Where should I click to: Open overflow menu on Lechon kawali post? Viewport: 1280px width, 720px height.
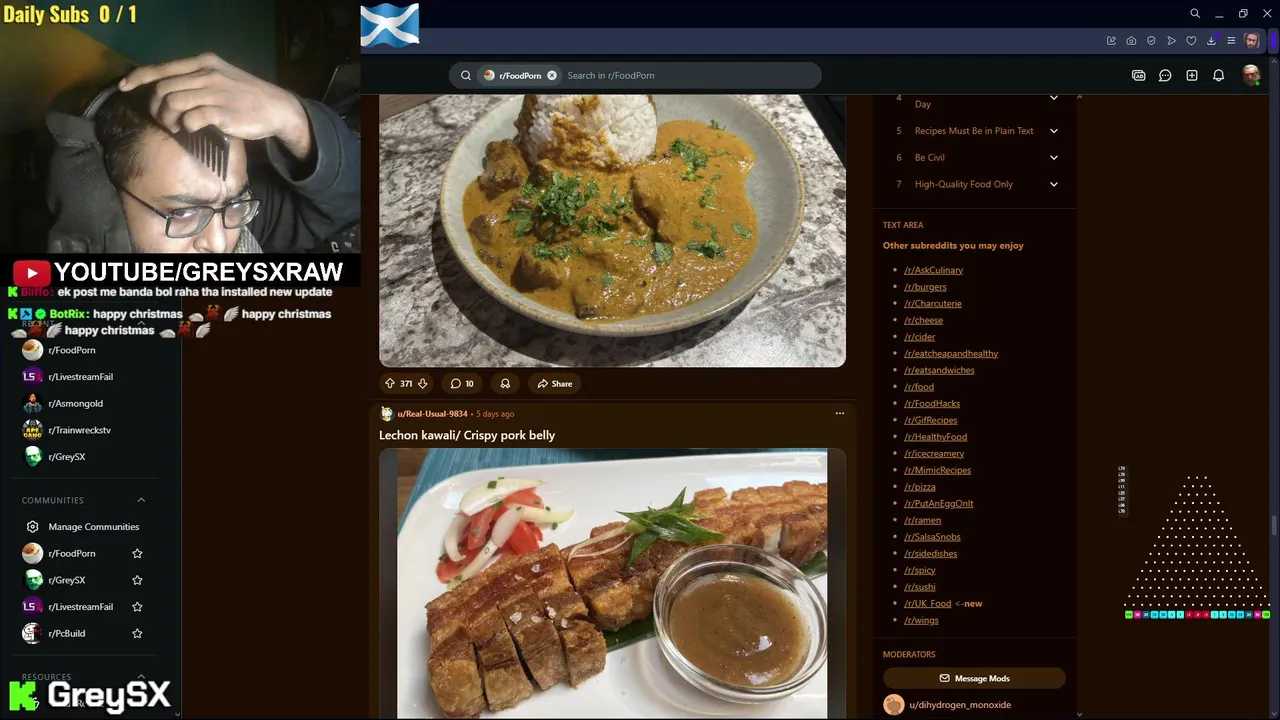[839, 413]
